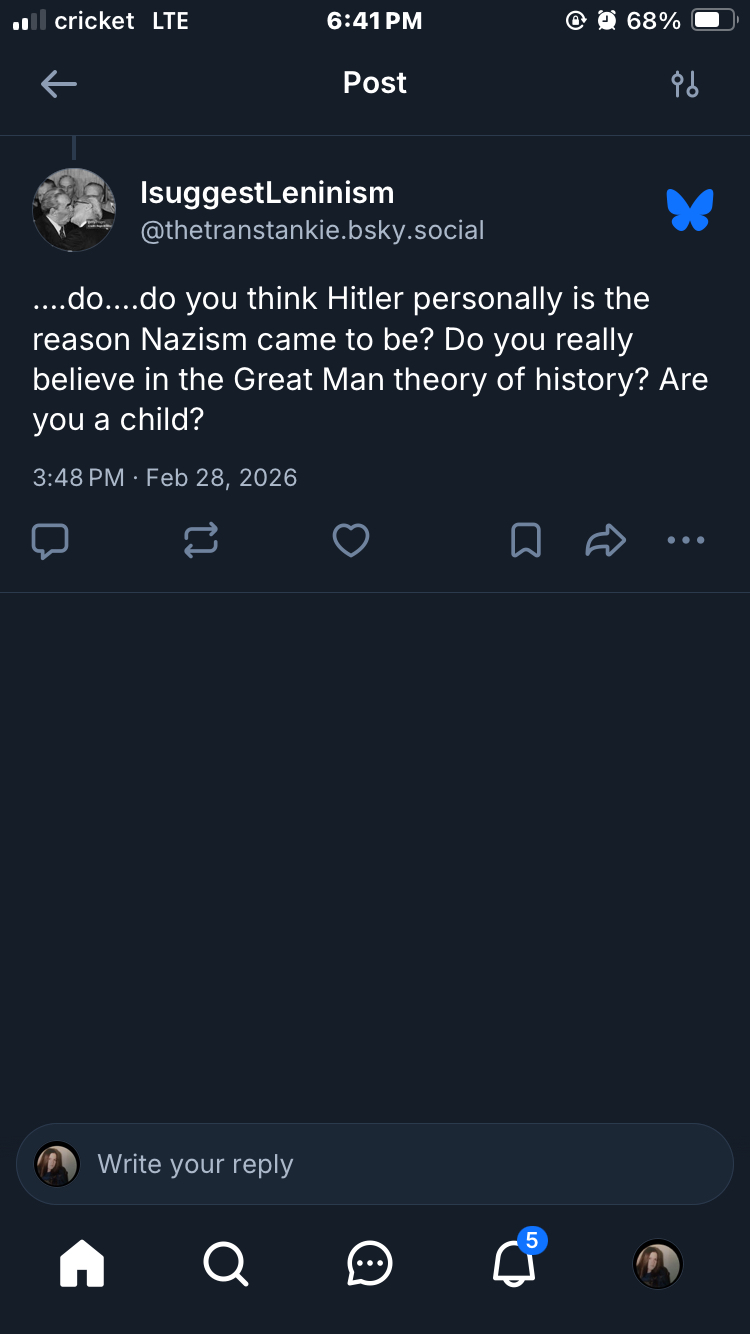
Task: Share the post via arrow icon
Action: click(x=605, y=541)
